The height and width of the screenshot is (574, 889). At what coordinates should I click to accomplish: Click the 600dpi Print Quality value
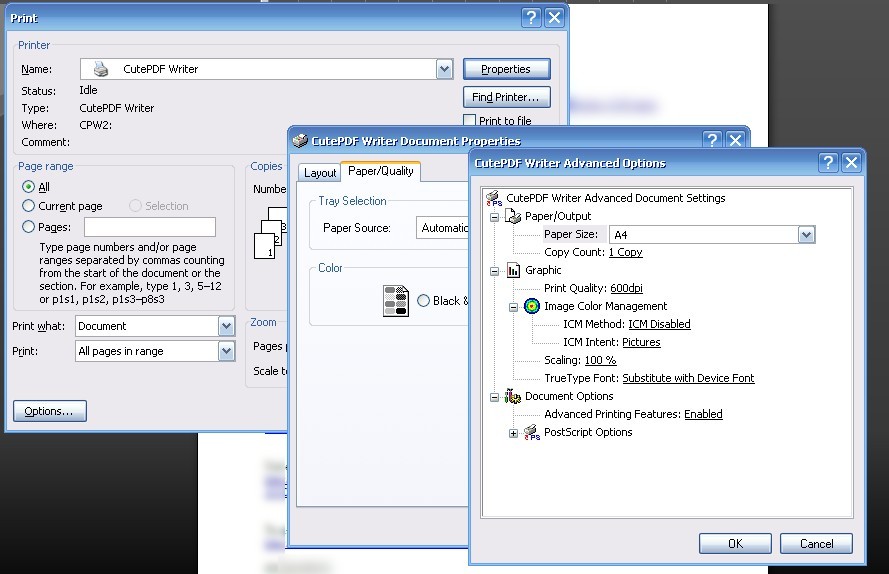626,288
